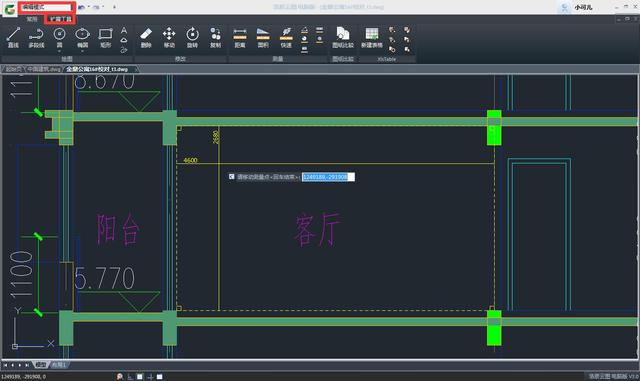This screenshot has height=381, width=640.
Task: Start the 距离 distance measurement
Action: pos(240,37)
